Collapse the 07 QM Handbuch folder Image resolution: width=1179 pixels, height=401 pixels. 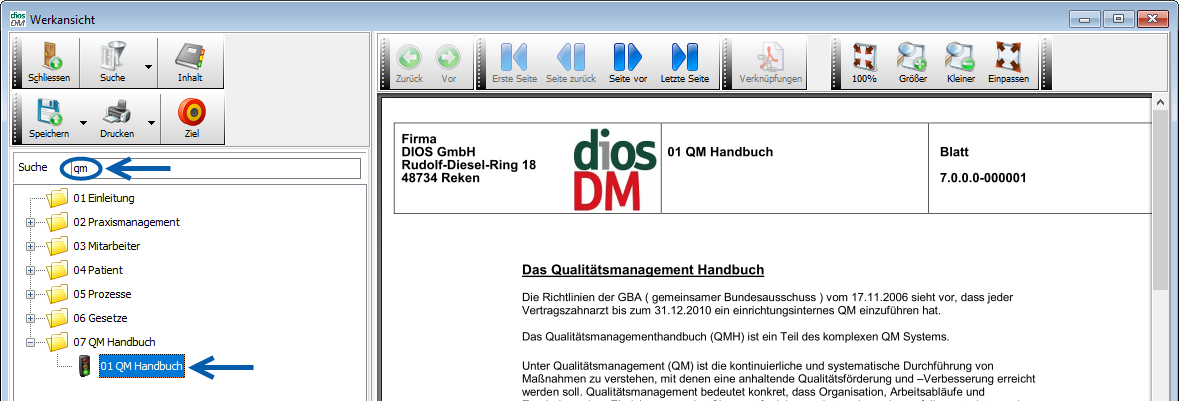[x=31, y=342]
